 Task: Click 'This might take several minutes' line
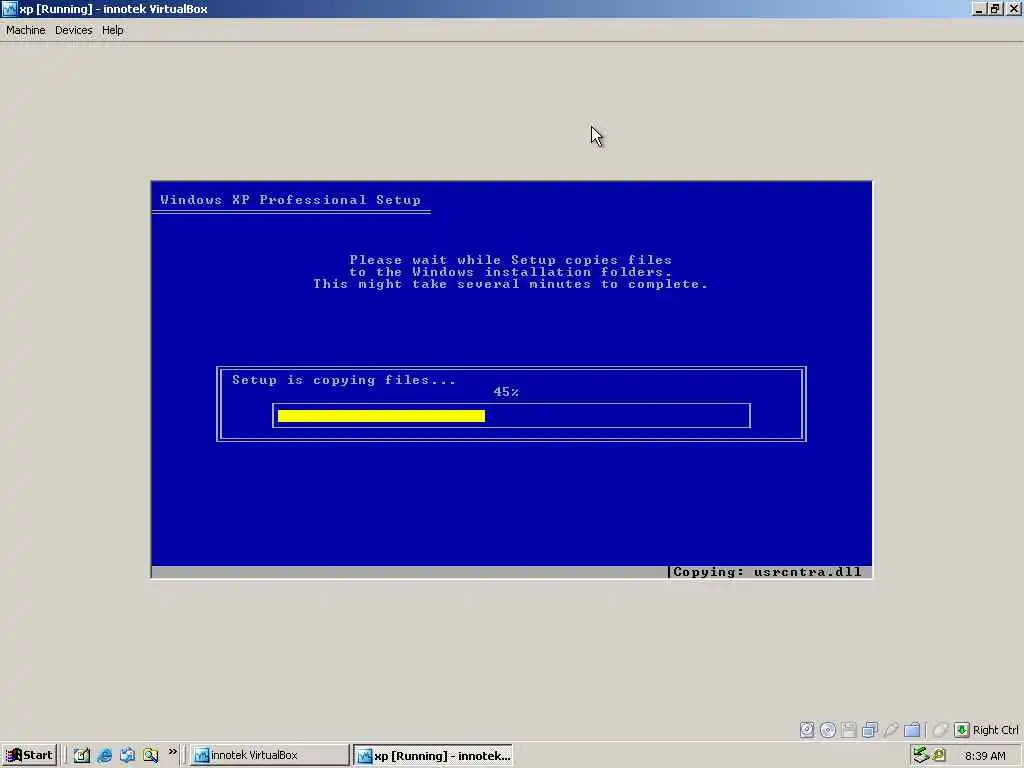point(511,284)
